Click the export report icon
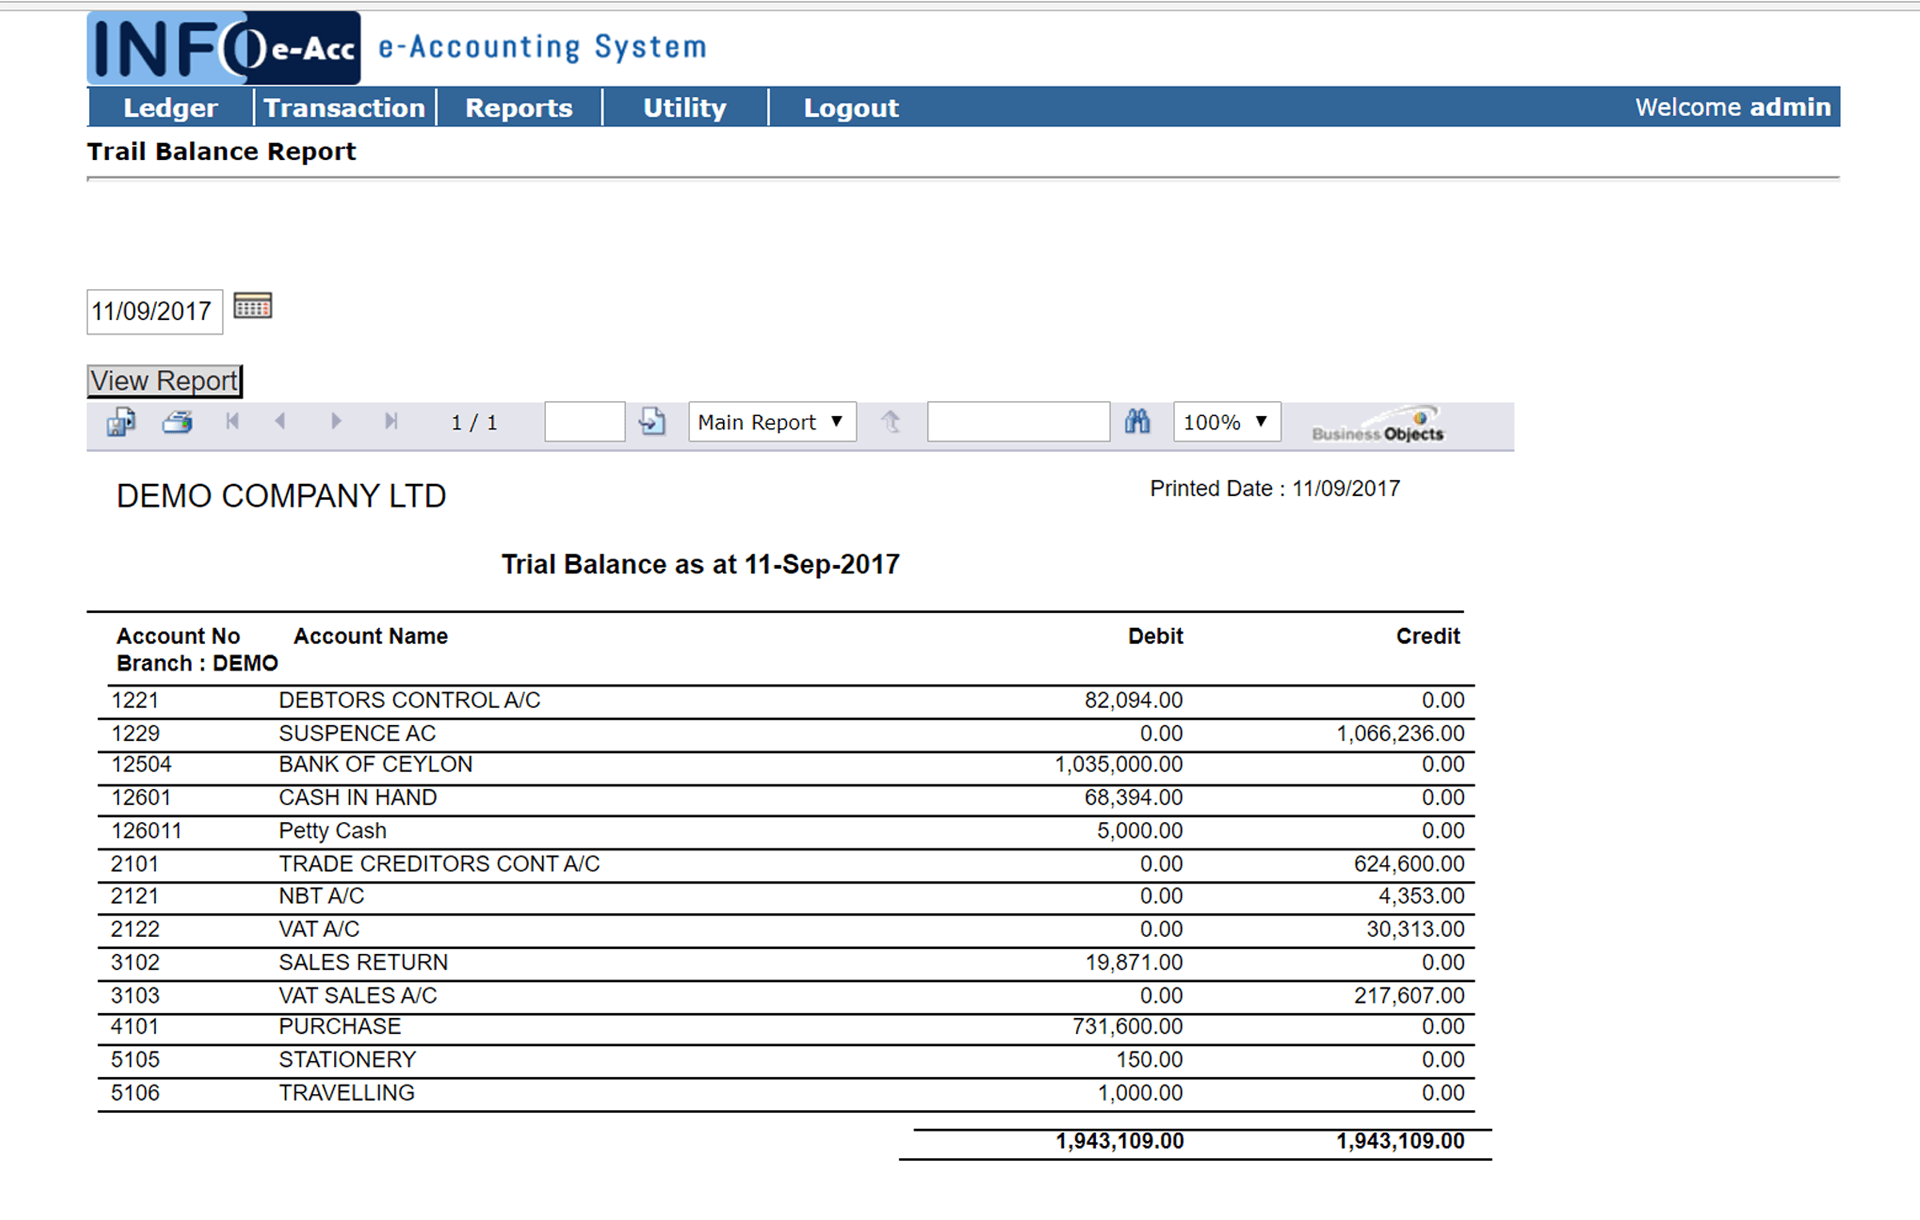This screenshot has width=1920, height=1220. 121,422
